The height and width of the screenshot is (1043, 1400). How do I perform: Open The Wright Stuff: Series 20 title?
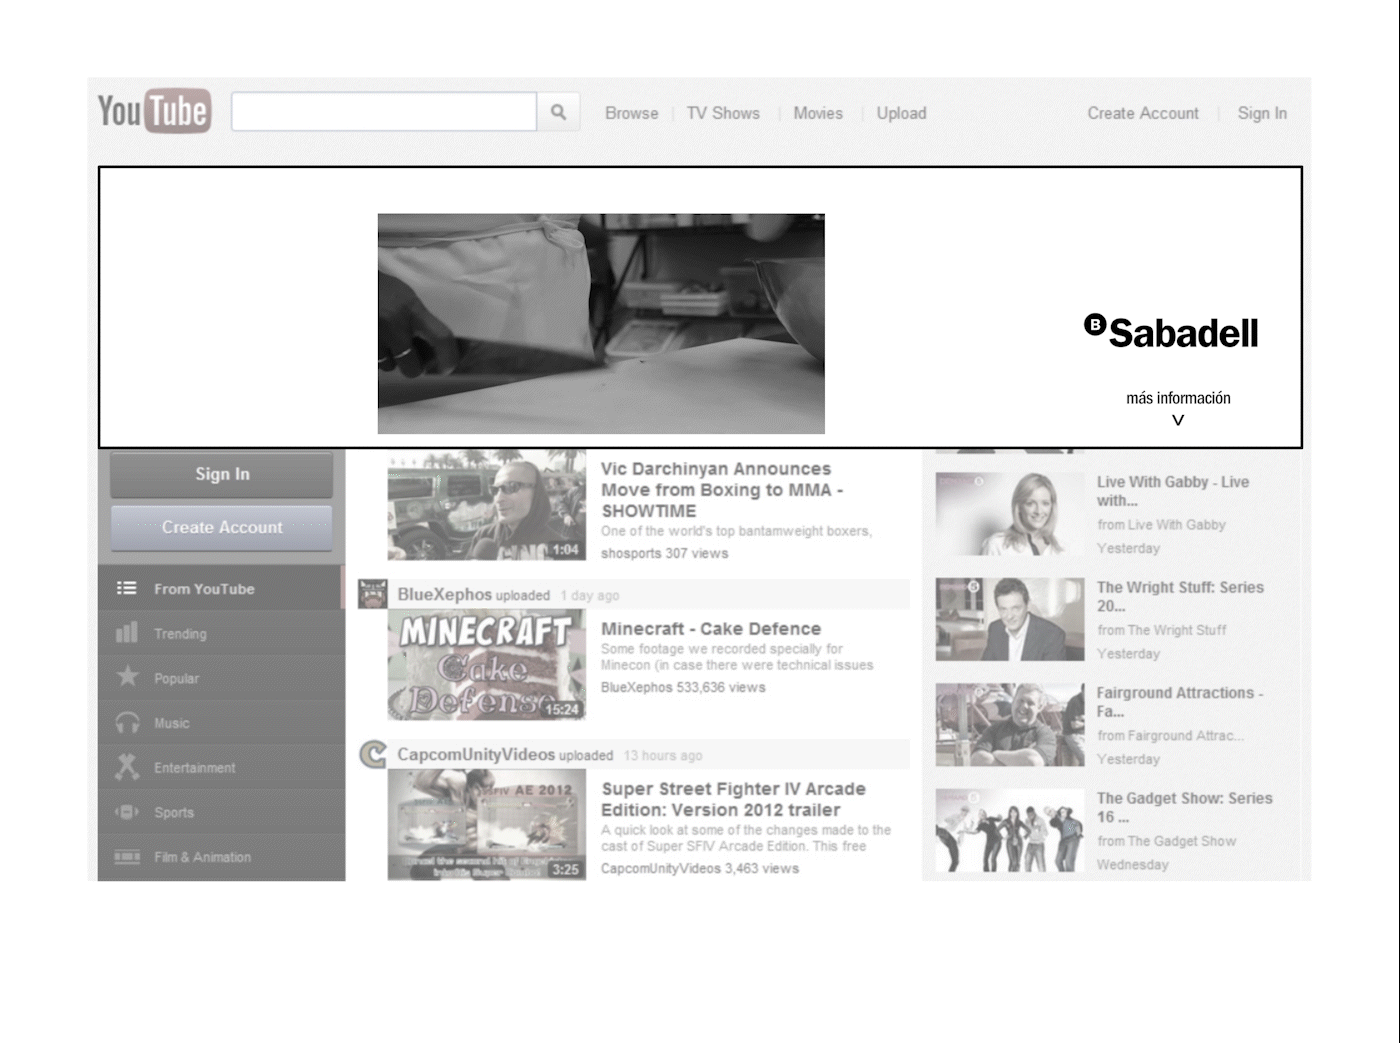tap(1180, 596)
